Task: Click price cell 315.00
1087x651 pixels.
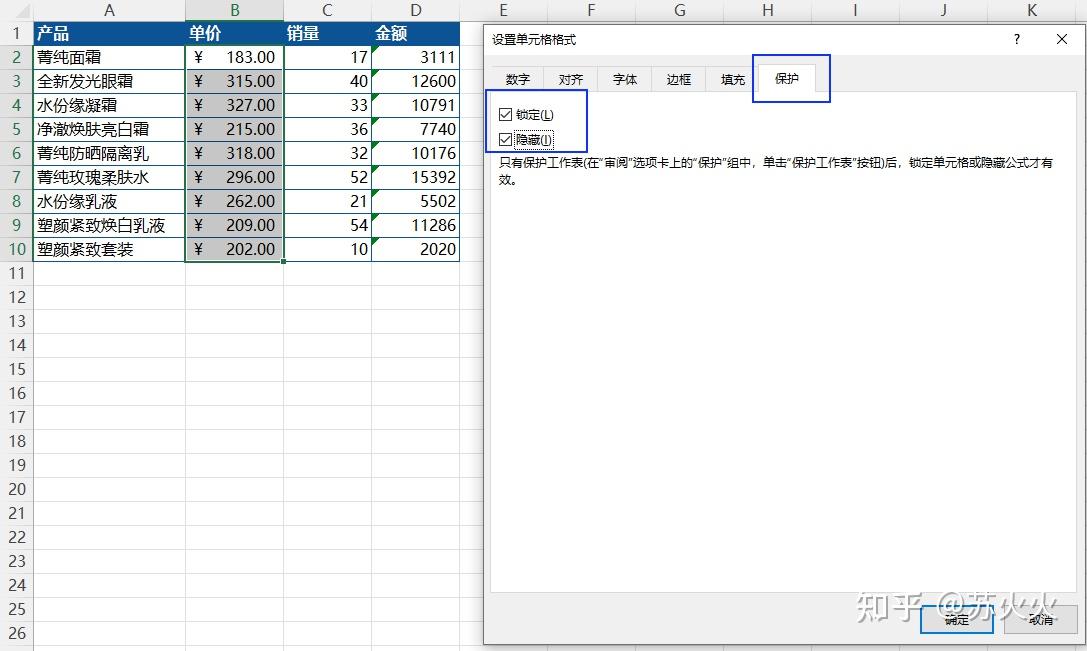Action: [x=234, y=81]
